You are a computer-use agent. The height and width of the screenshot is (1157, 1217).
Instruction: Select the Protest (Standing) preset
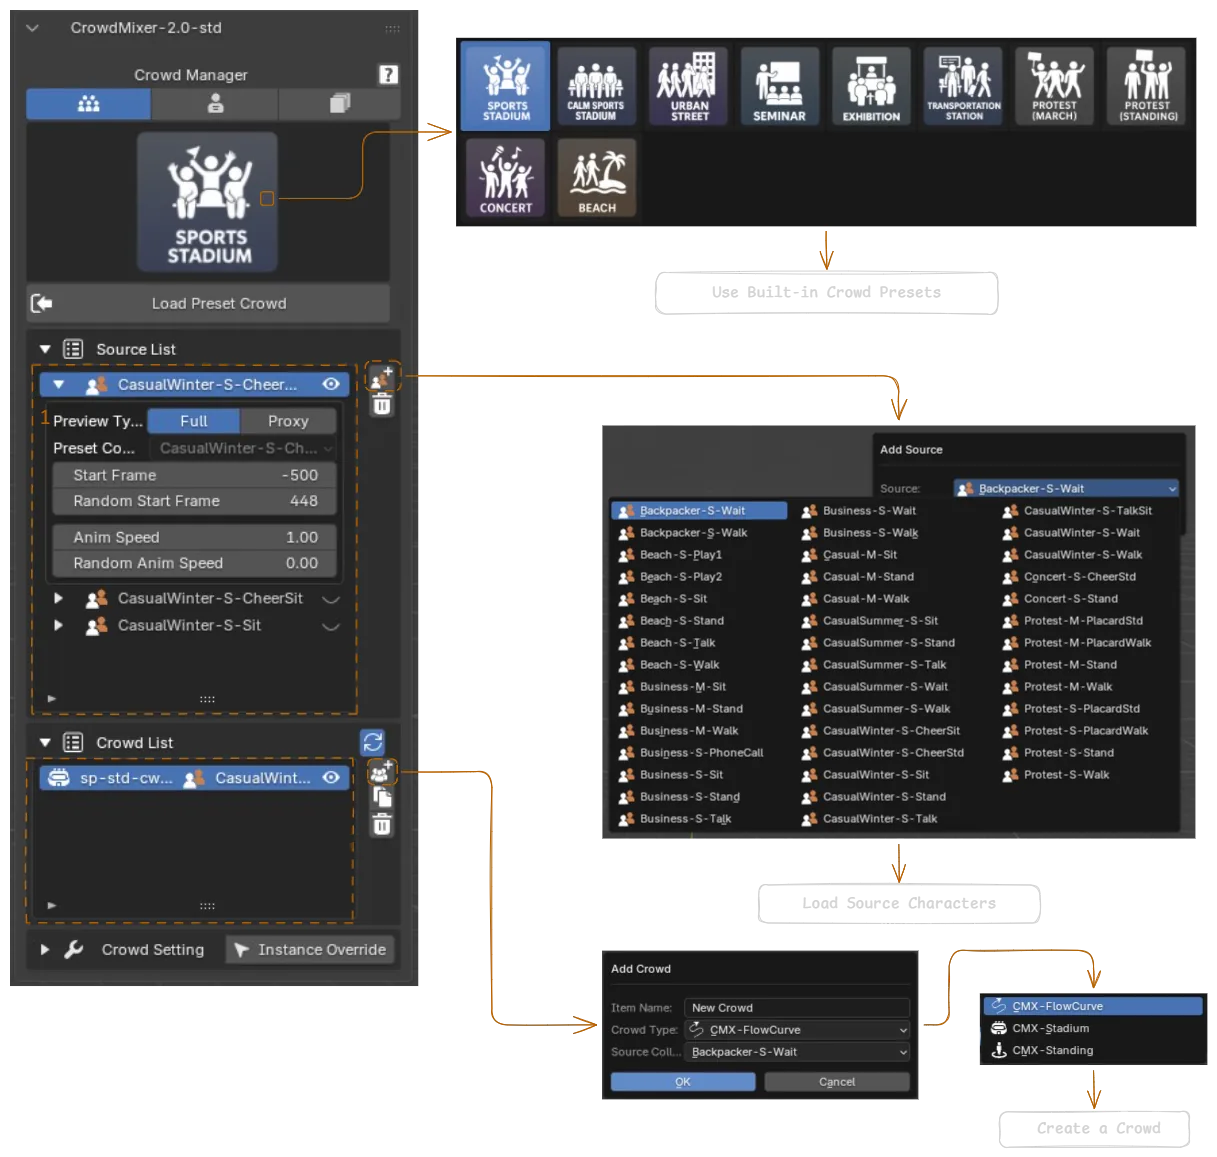(x=1147, y=87)
